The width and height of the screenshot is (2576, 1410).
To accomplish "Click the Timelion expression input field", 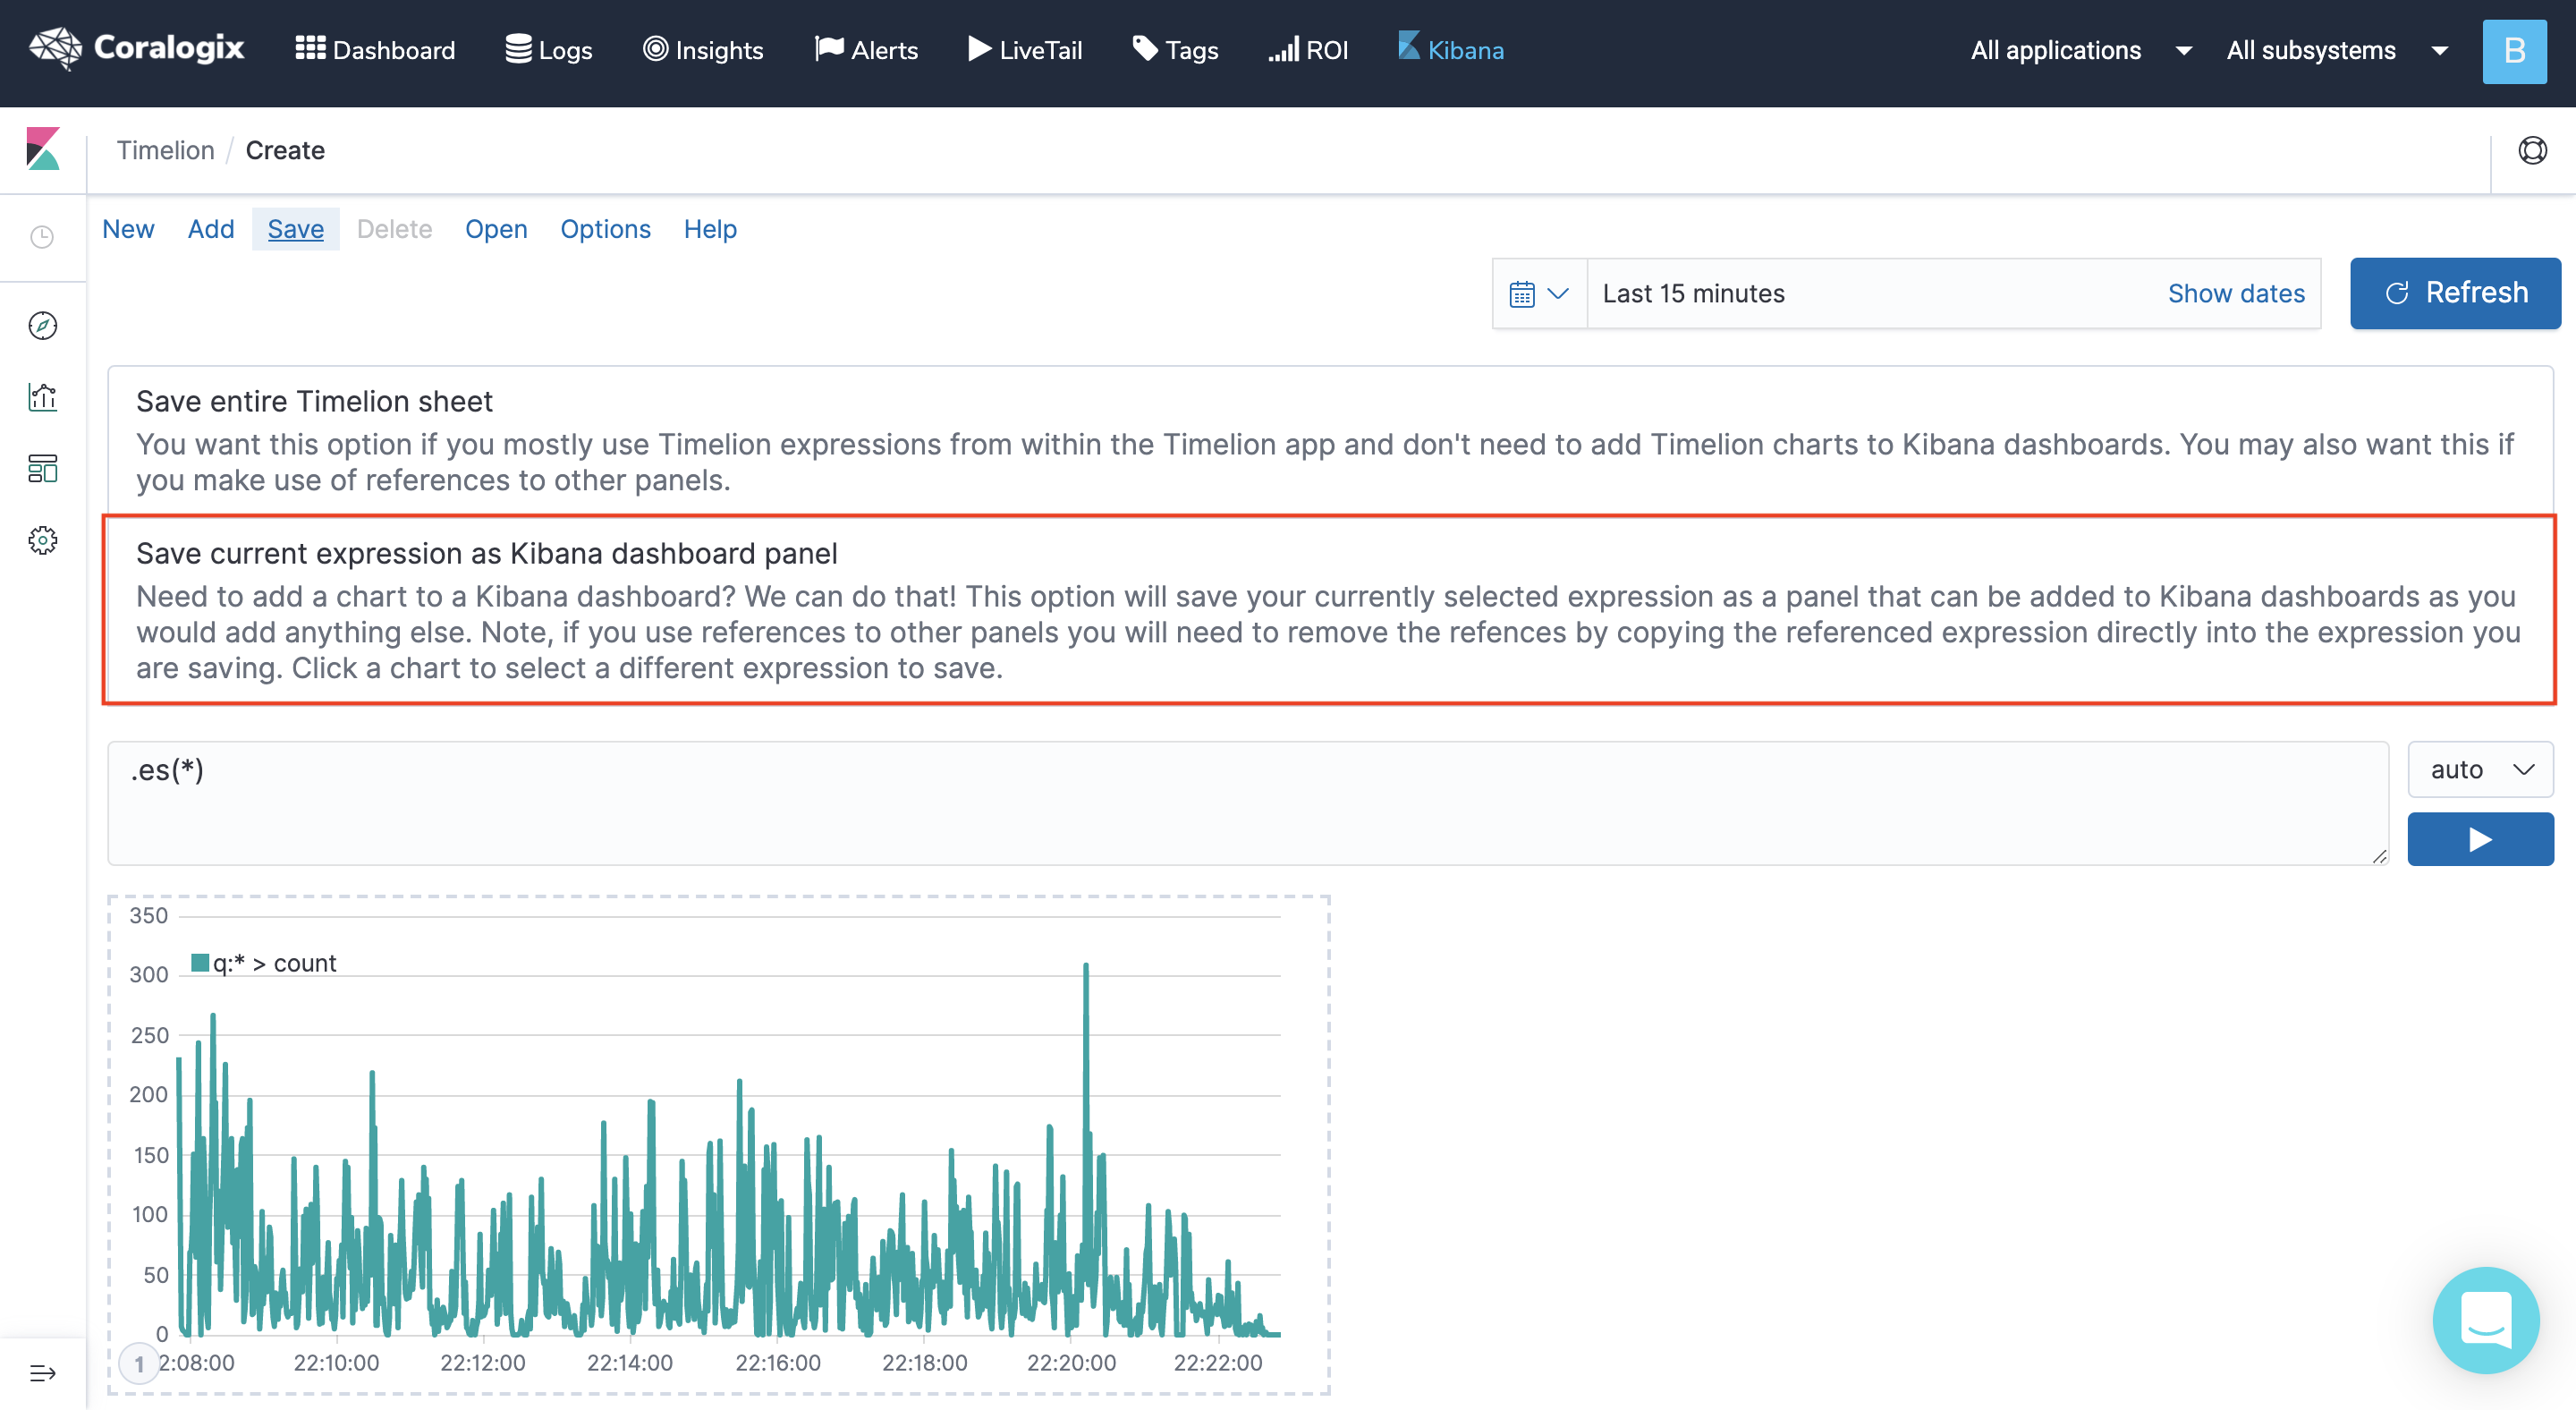I will point(1248,803).
